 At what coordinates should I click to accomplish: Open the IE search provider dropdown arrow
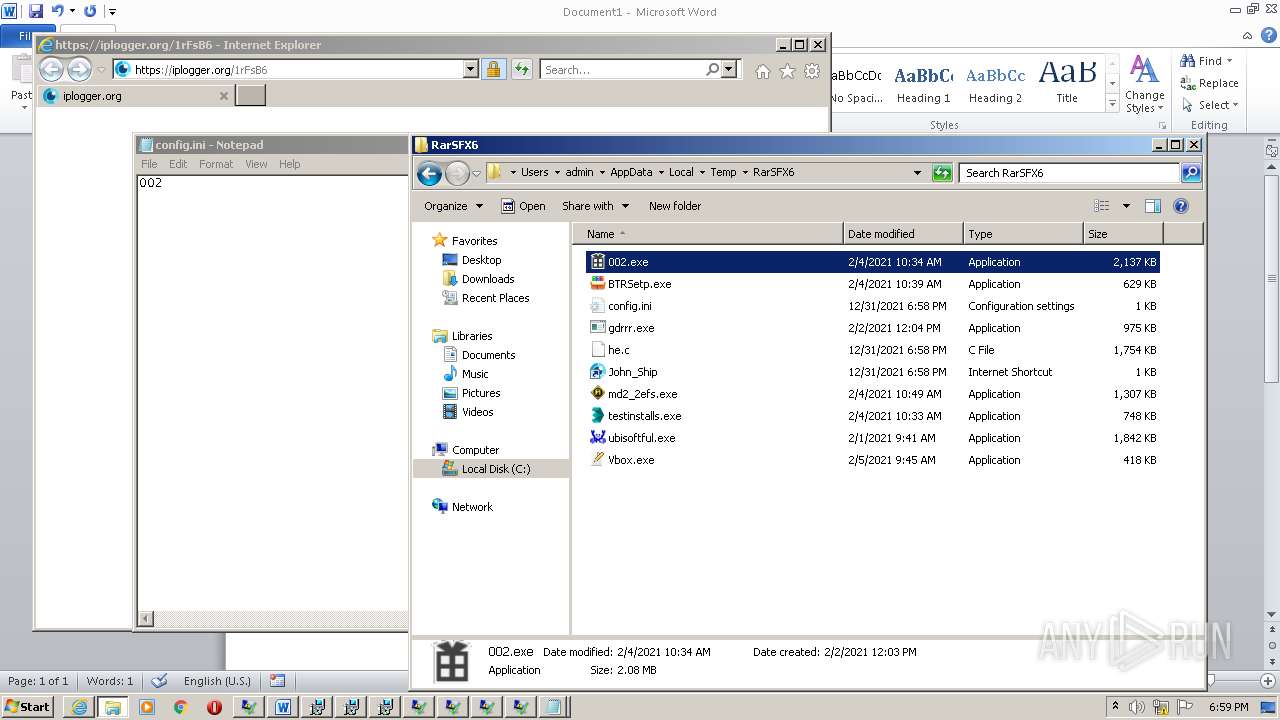(729, 69)
